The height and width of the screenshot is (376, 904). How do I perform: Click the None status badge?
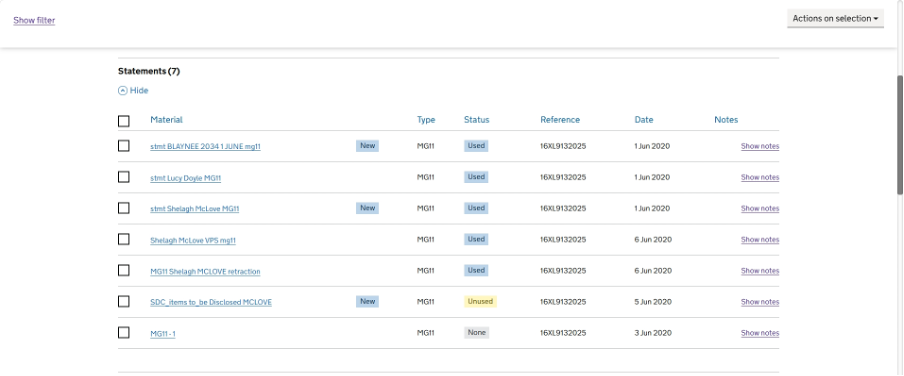(477, 333)
